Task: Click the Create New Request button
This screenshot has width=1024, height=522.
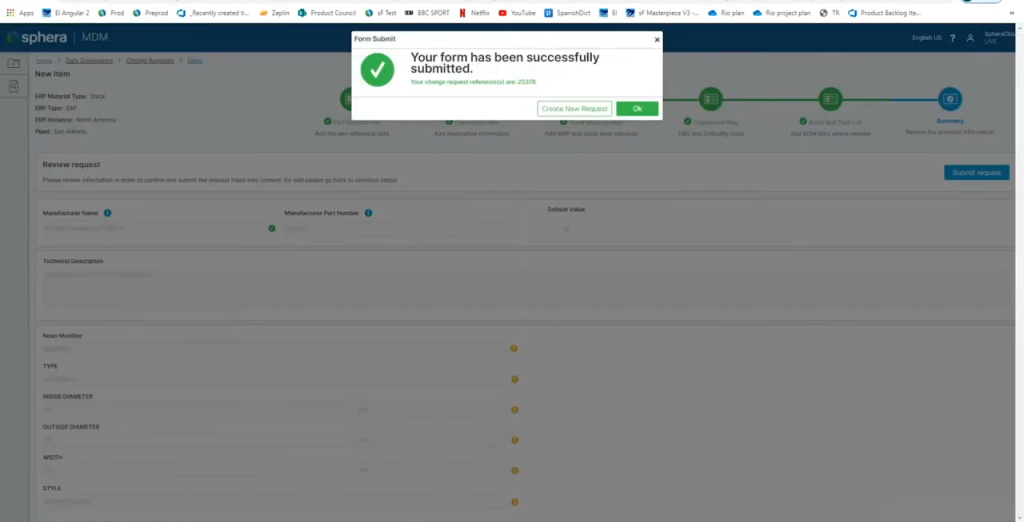Action: point(574,108)
